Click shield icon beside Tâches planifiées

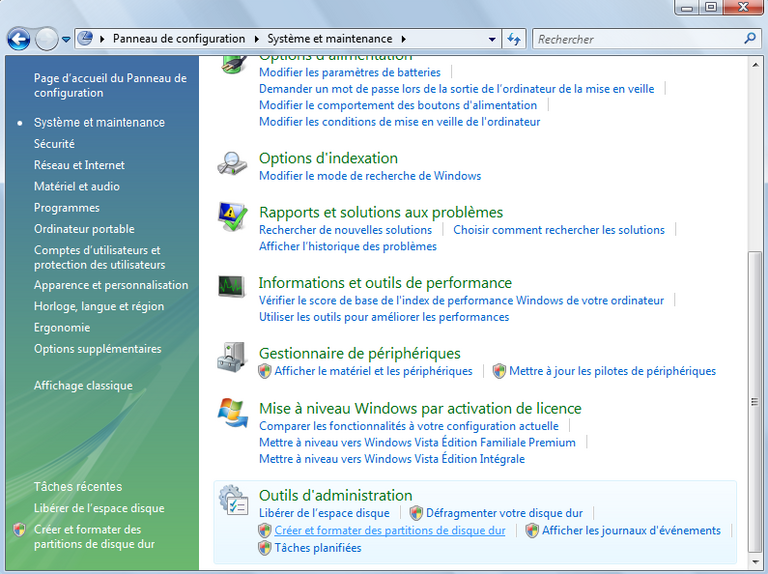point(264,548)
